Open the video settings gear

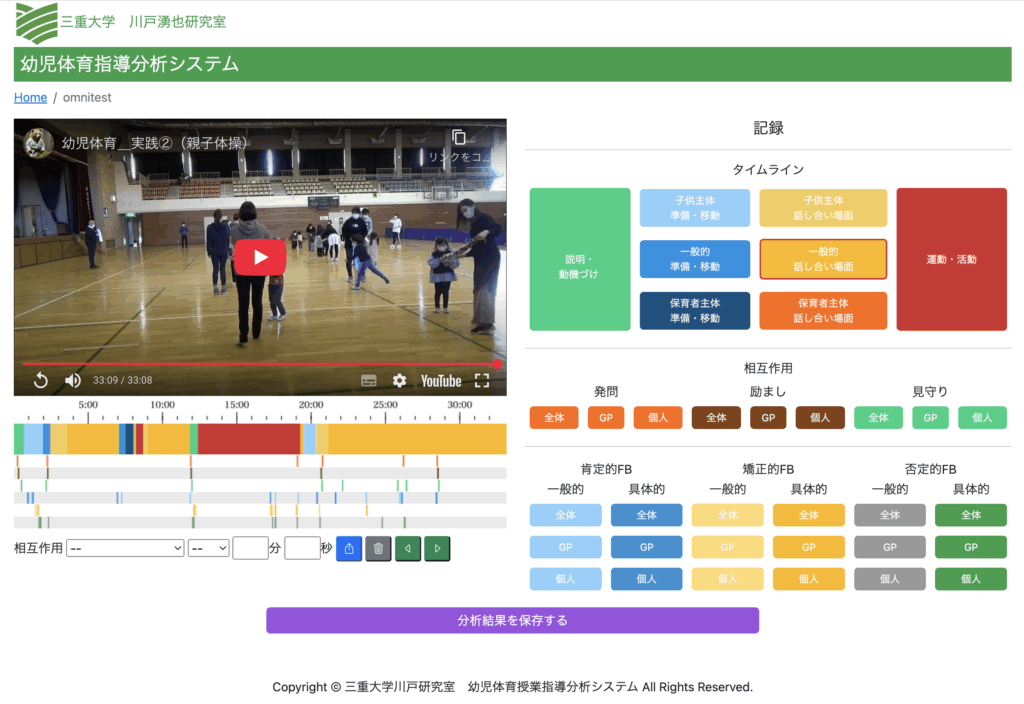click(400, 380)
